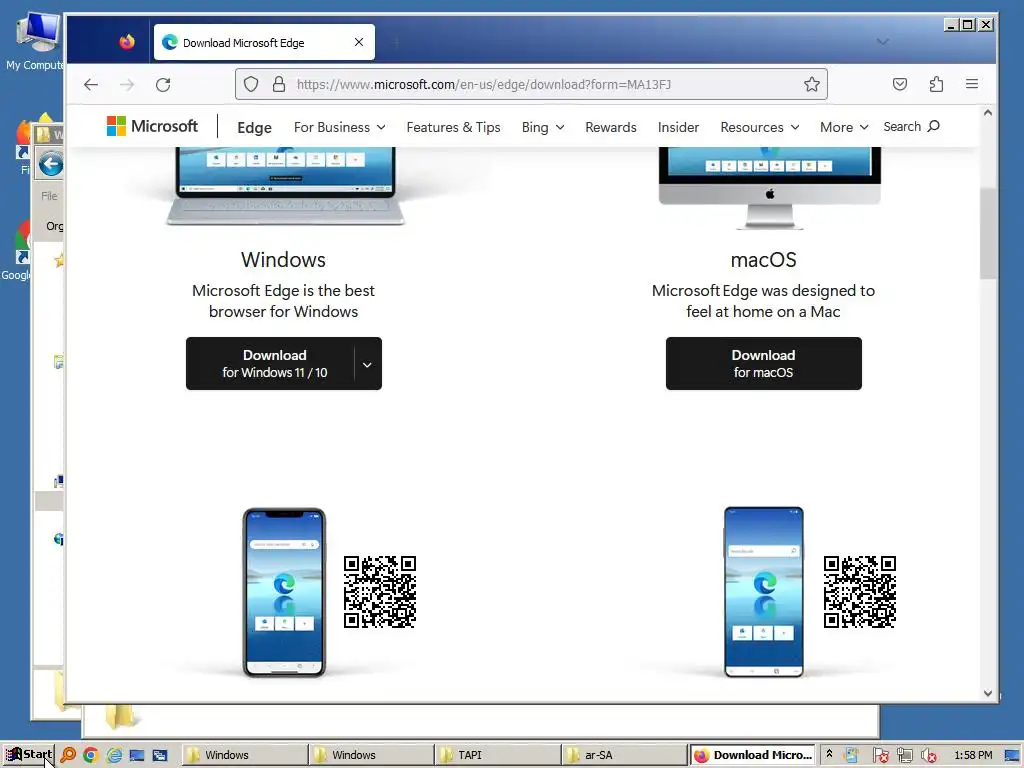The width and height of the screenshot is (1024, 768).
Task: Download Edge for macOS
Action: [763, 364]
